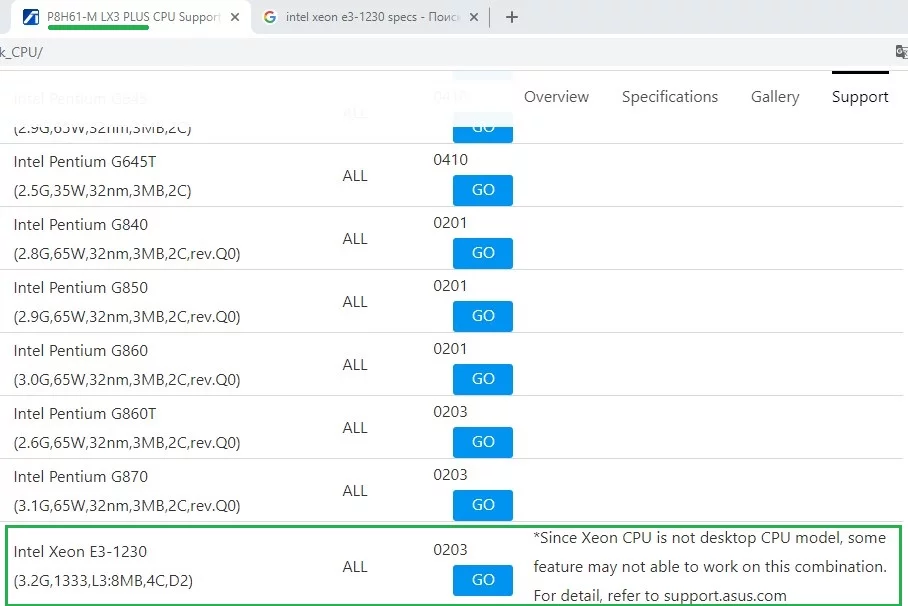This screenshot has height=606, width=908.
Task: Open the Support section
Action: 860,97
